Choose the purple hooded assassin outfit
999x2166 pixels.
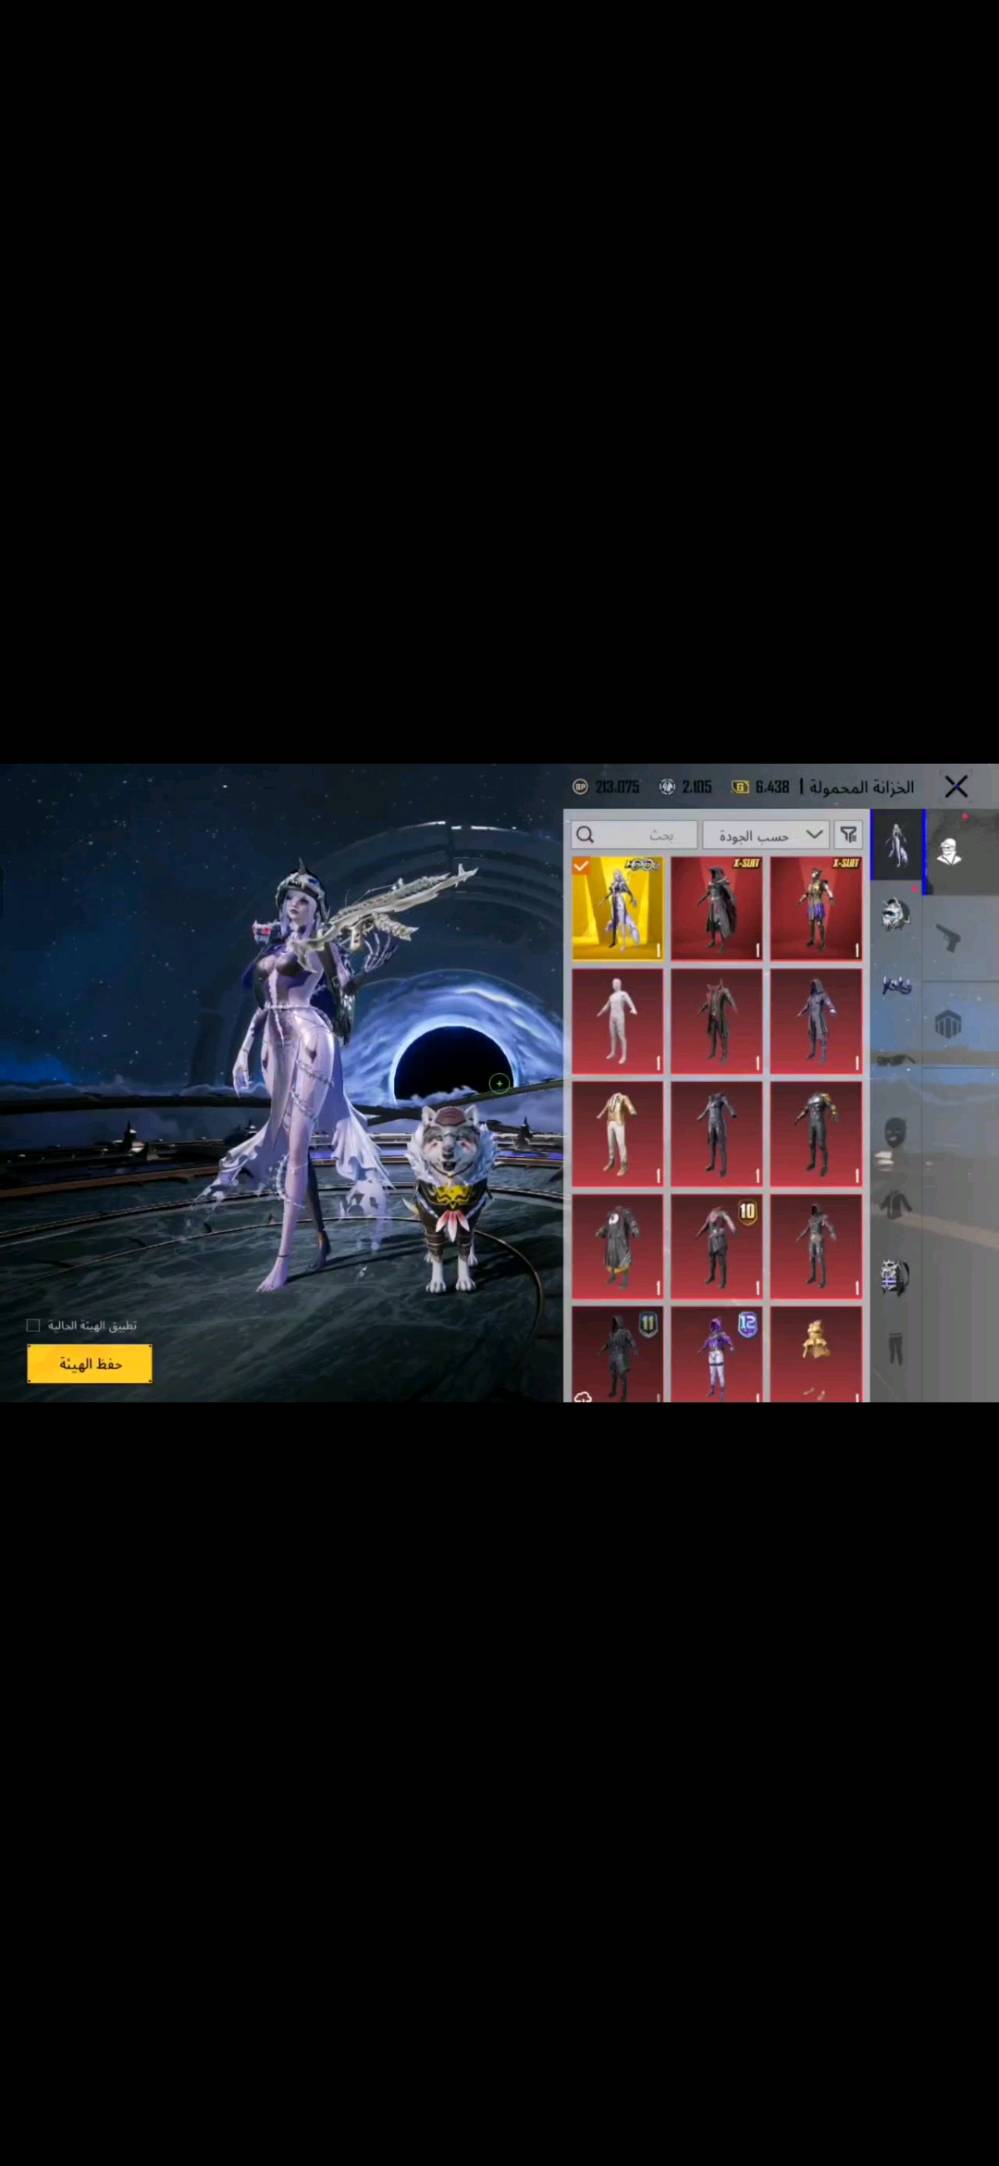[x=816, y=1021]
